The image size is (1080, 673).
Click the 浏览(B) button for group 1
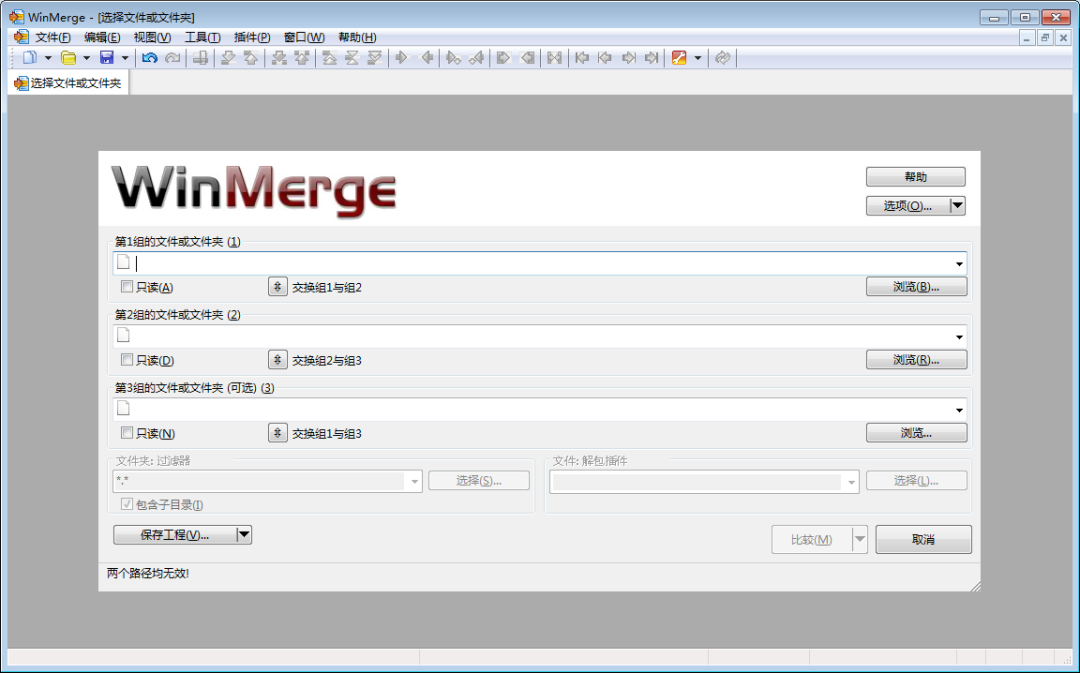point(915,286)
